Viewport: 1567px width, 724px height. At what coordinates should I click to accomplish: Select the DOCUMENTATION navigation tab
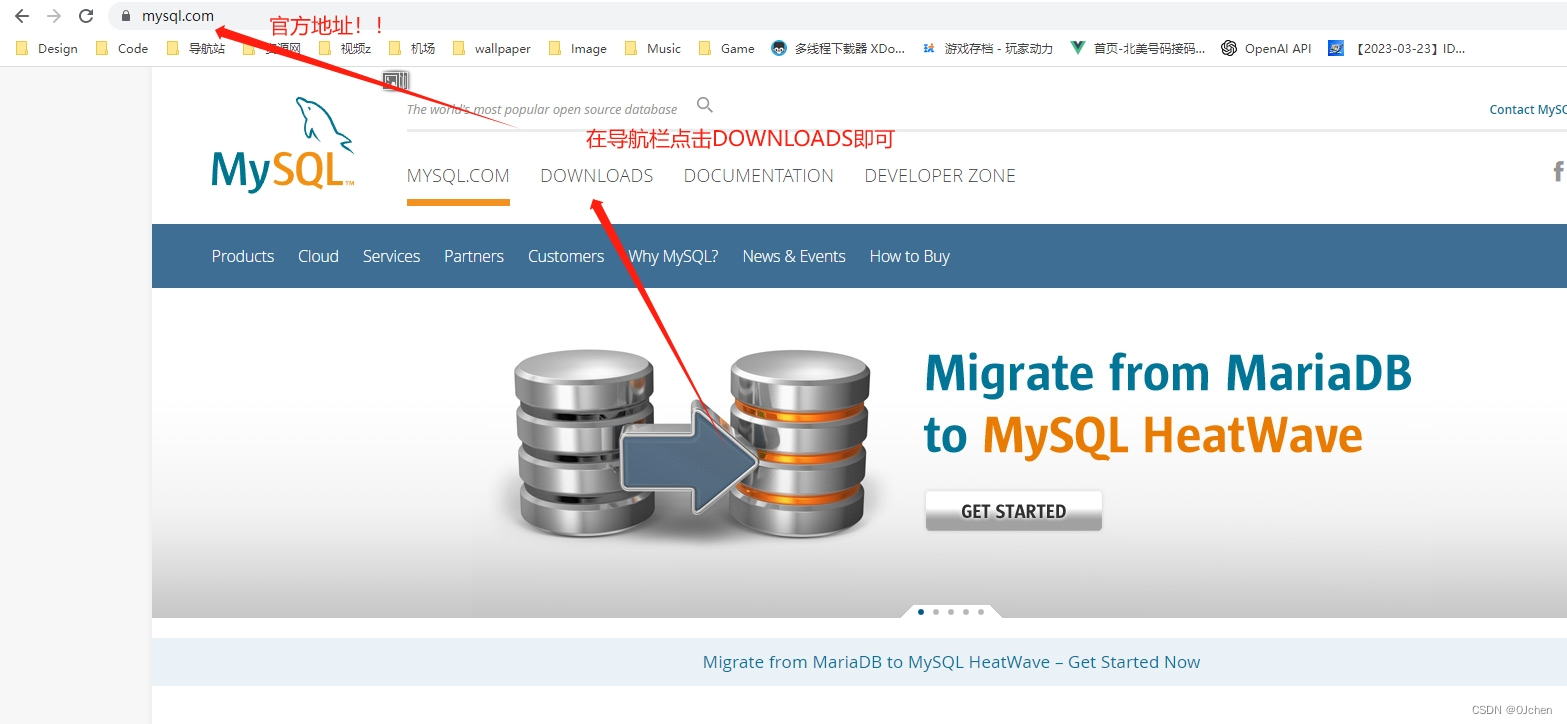pos(759,176)
